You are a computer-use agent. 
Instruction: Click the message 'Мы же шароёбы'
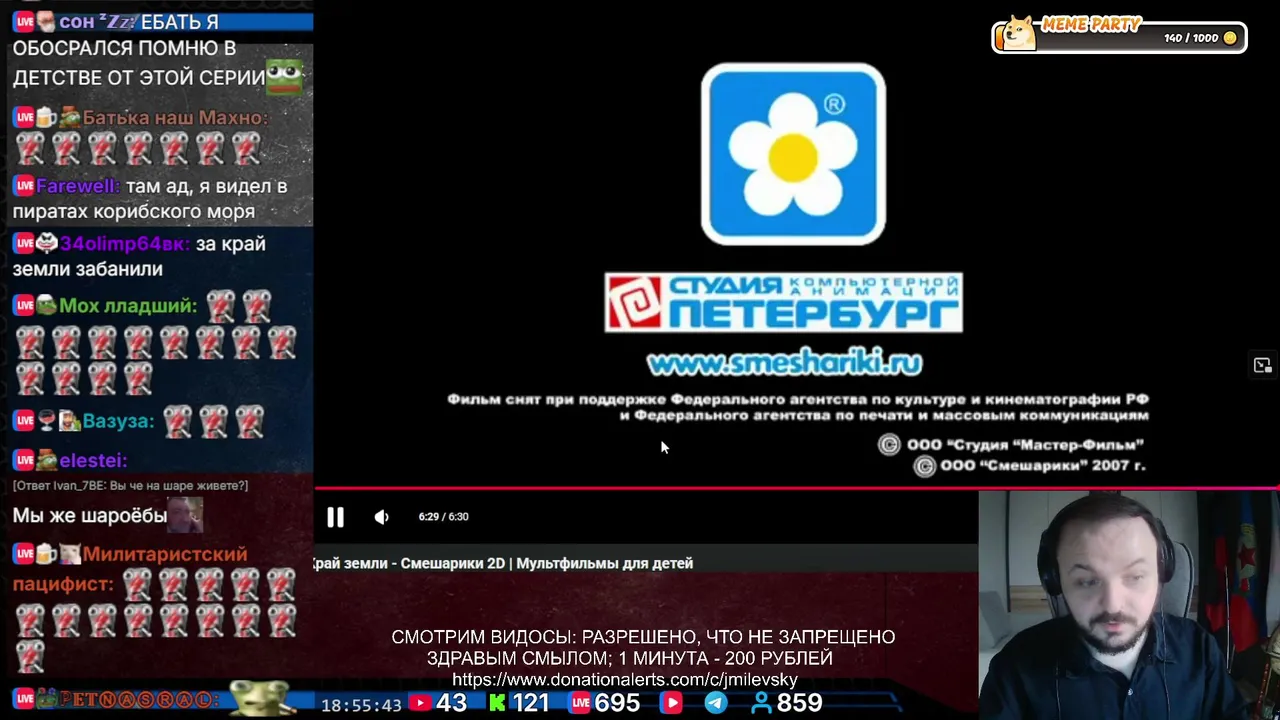(90, 516)
